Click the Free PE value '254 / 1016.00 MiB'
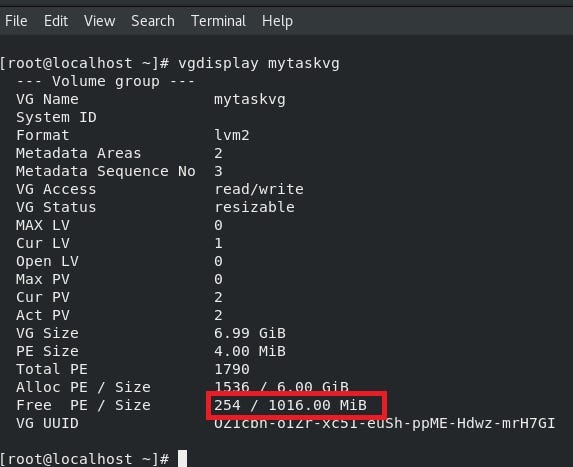The image size is (573, 467). pos(290,405)
